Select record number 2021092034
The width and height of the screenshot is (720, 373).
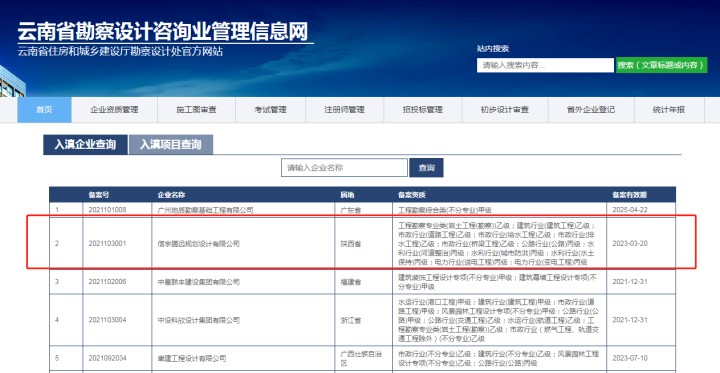pyautogui.click(x=107, y=358)
